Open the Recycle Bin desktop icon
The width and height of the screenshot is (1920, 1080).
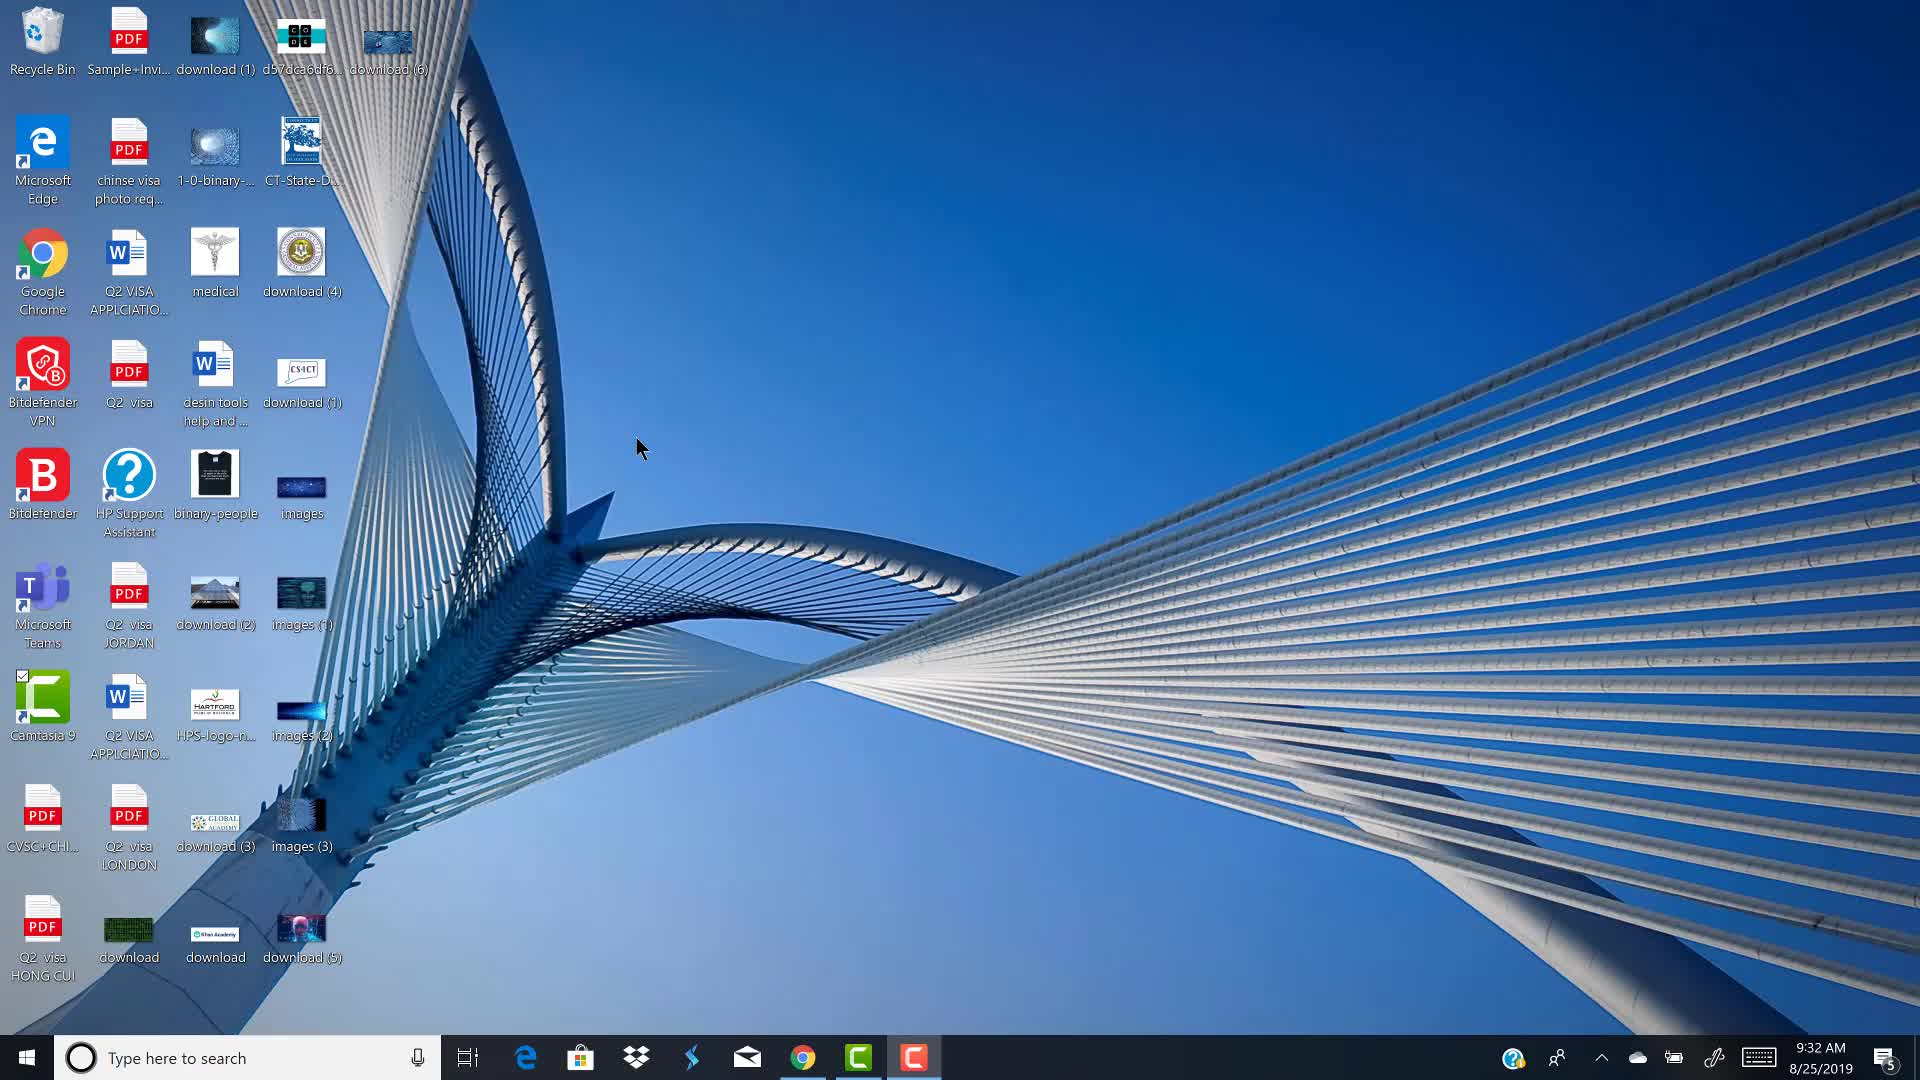click(x=42, y=42)
